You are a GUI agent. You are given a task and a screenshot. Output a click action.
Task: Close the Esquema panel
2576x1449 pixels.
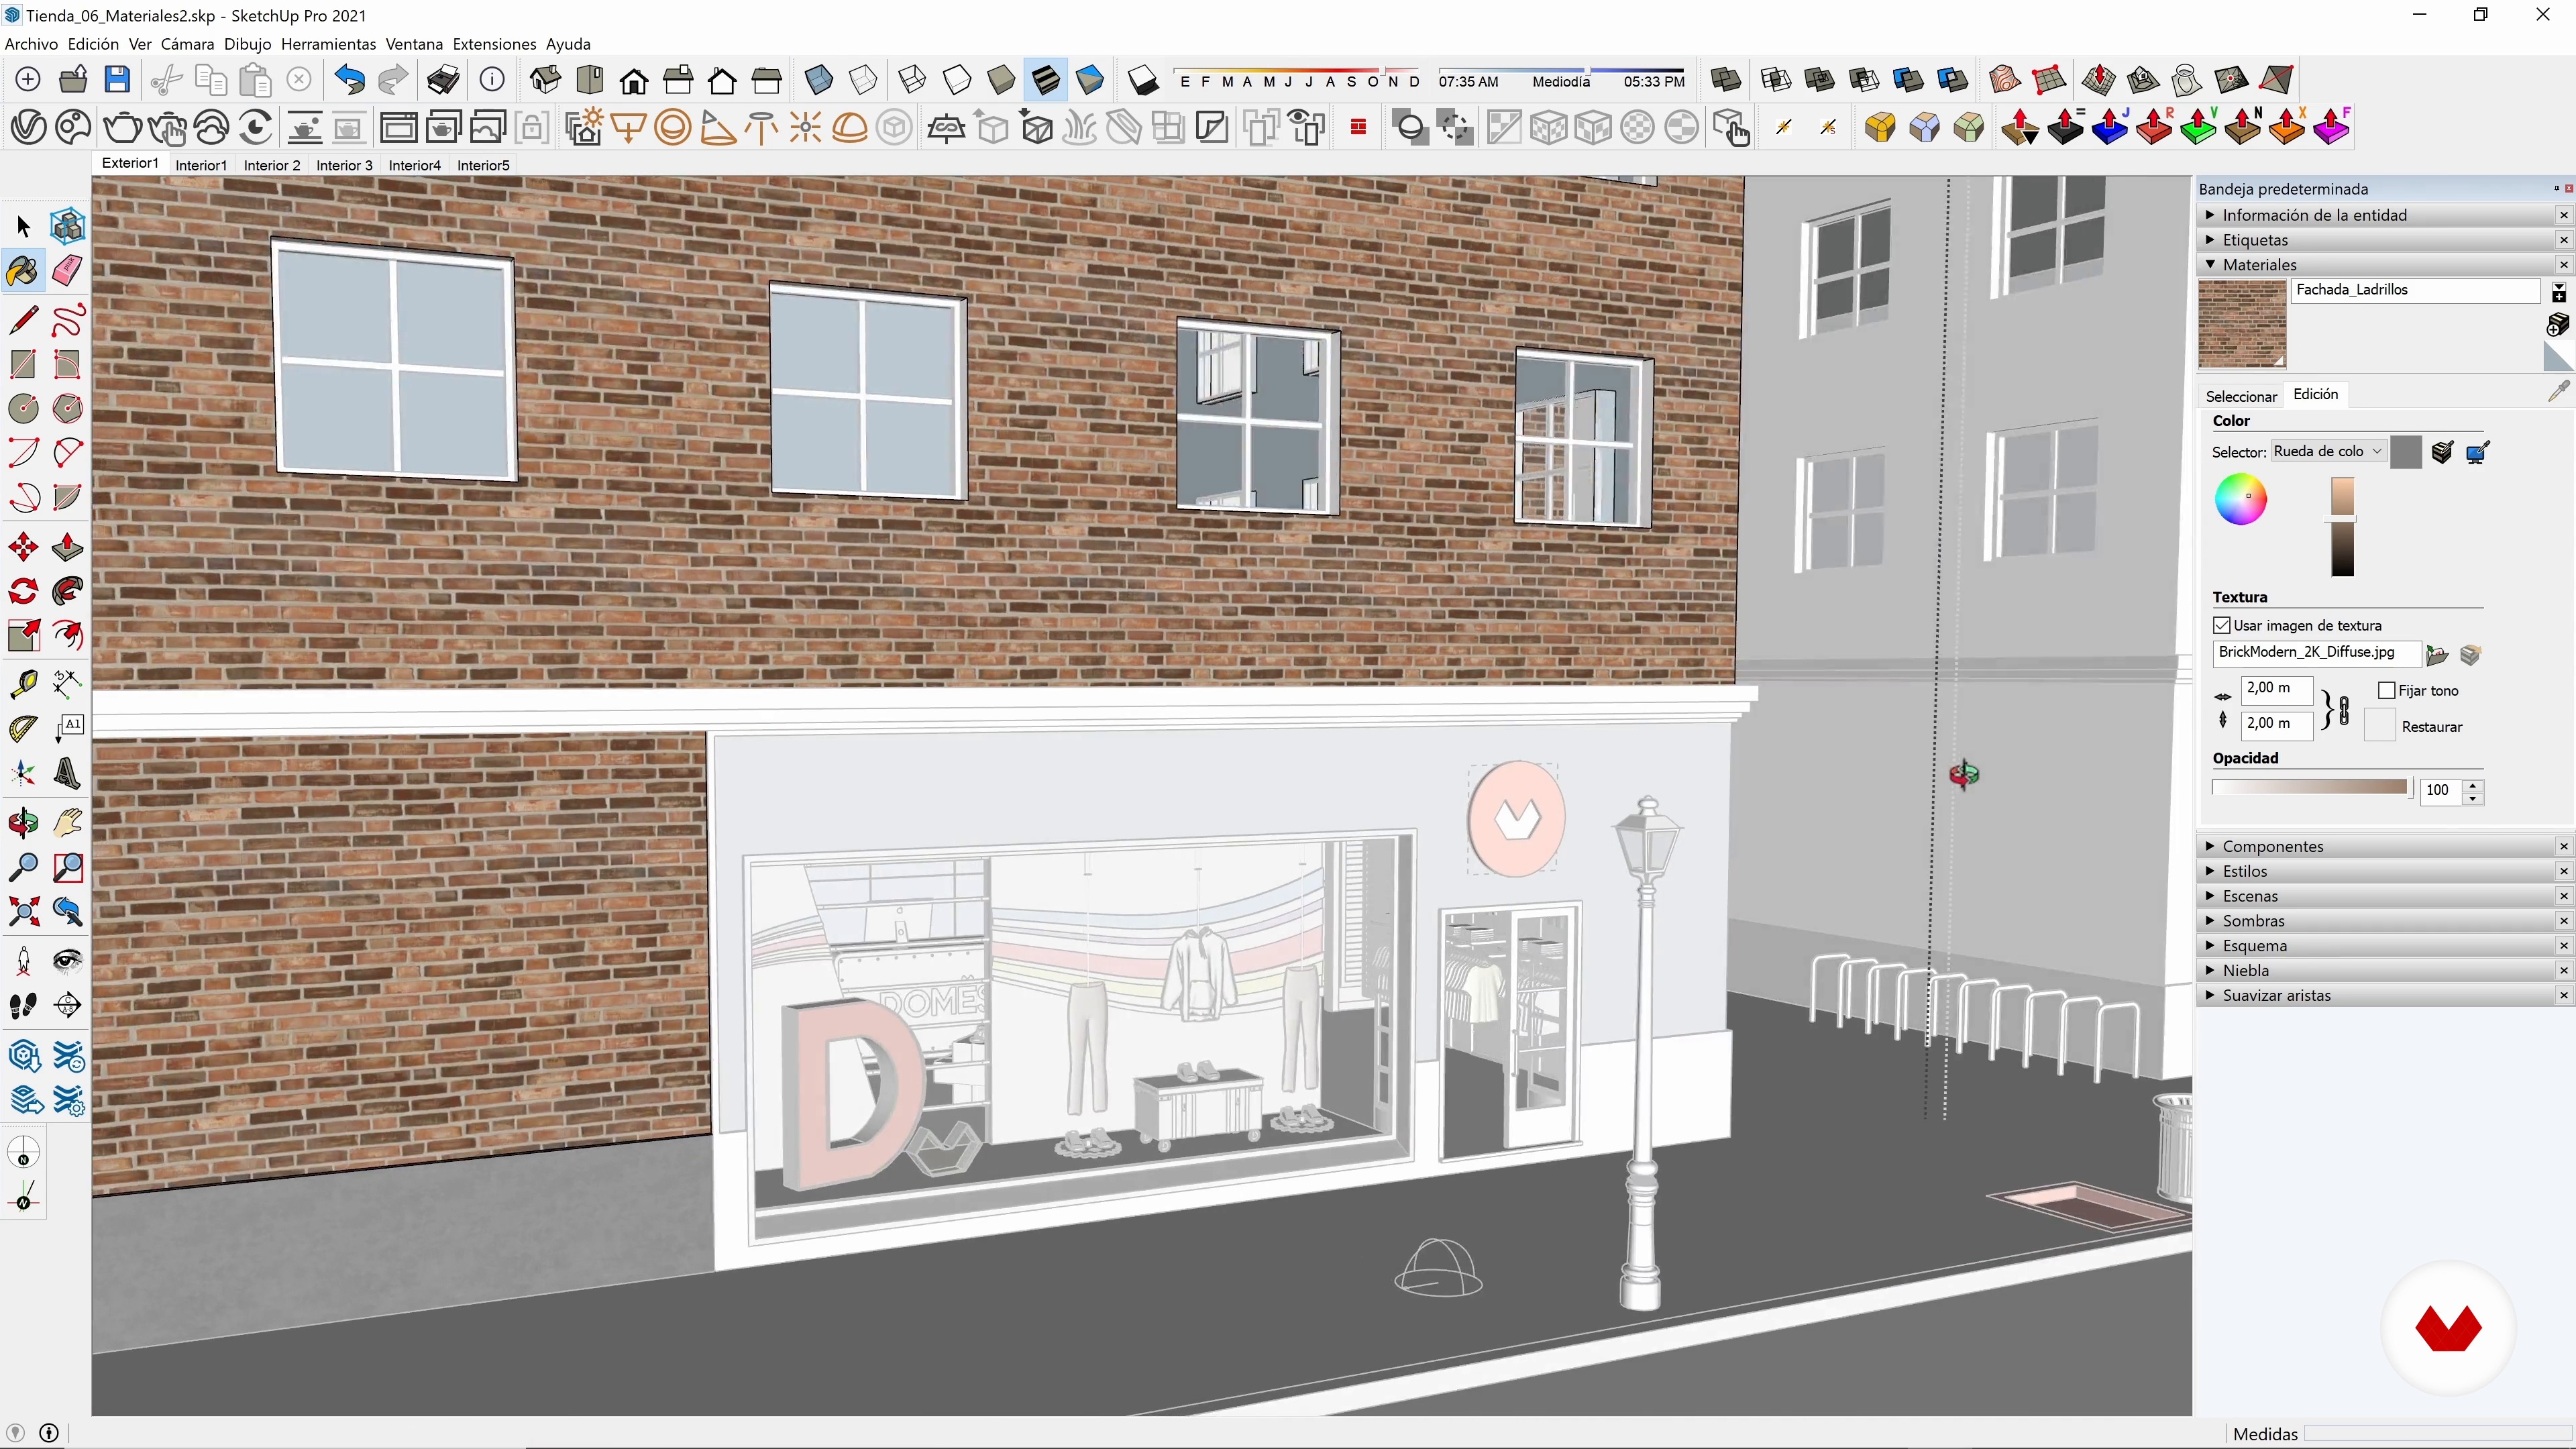(2564, 946)
